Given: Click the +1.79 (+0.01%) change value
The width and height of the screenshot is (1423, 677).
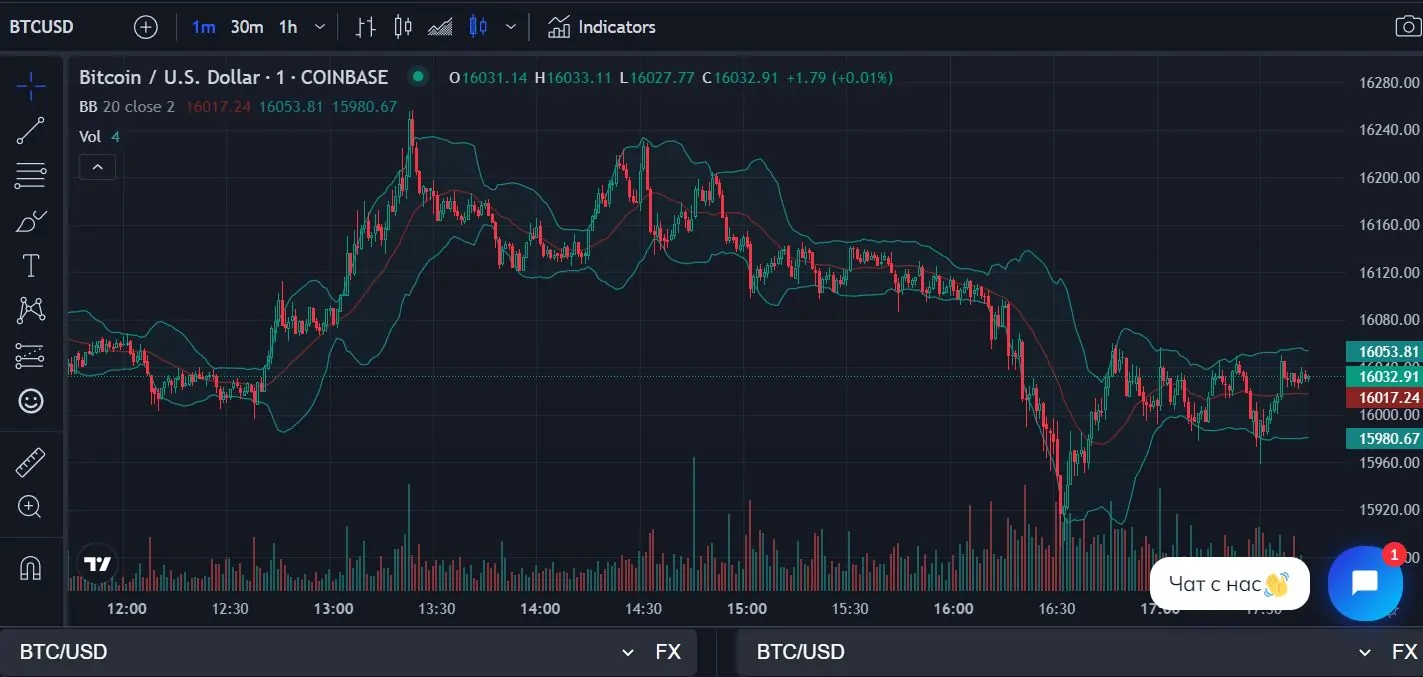Looking at the screenshot, I should pos(840,77).
